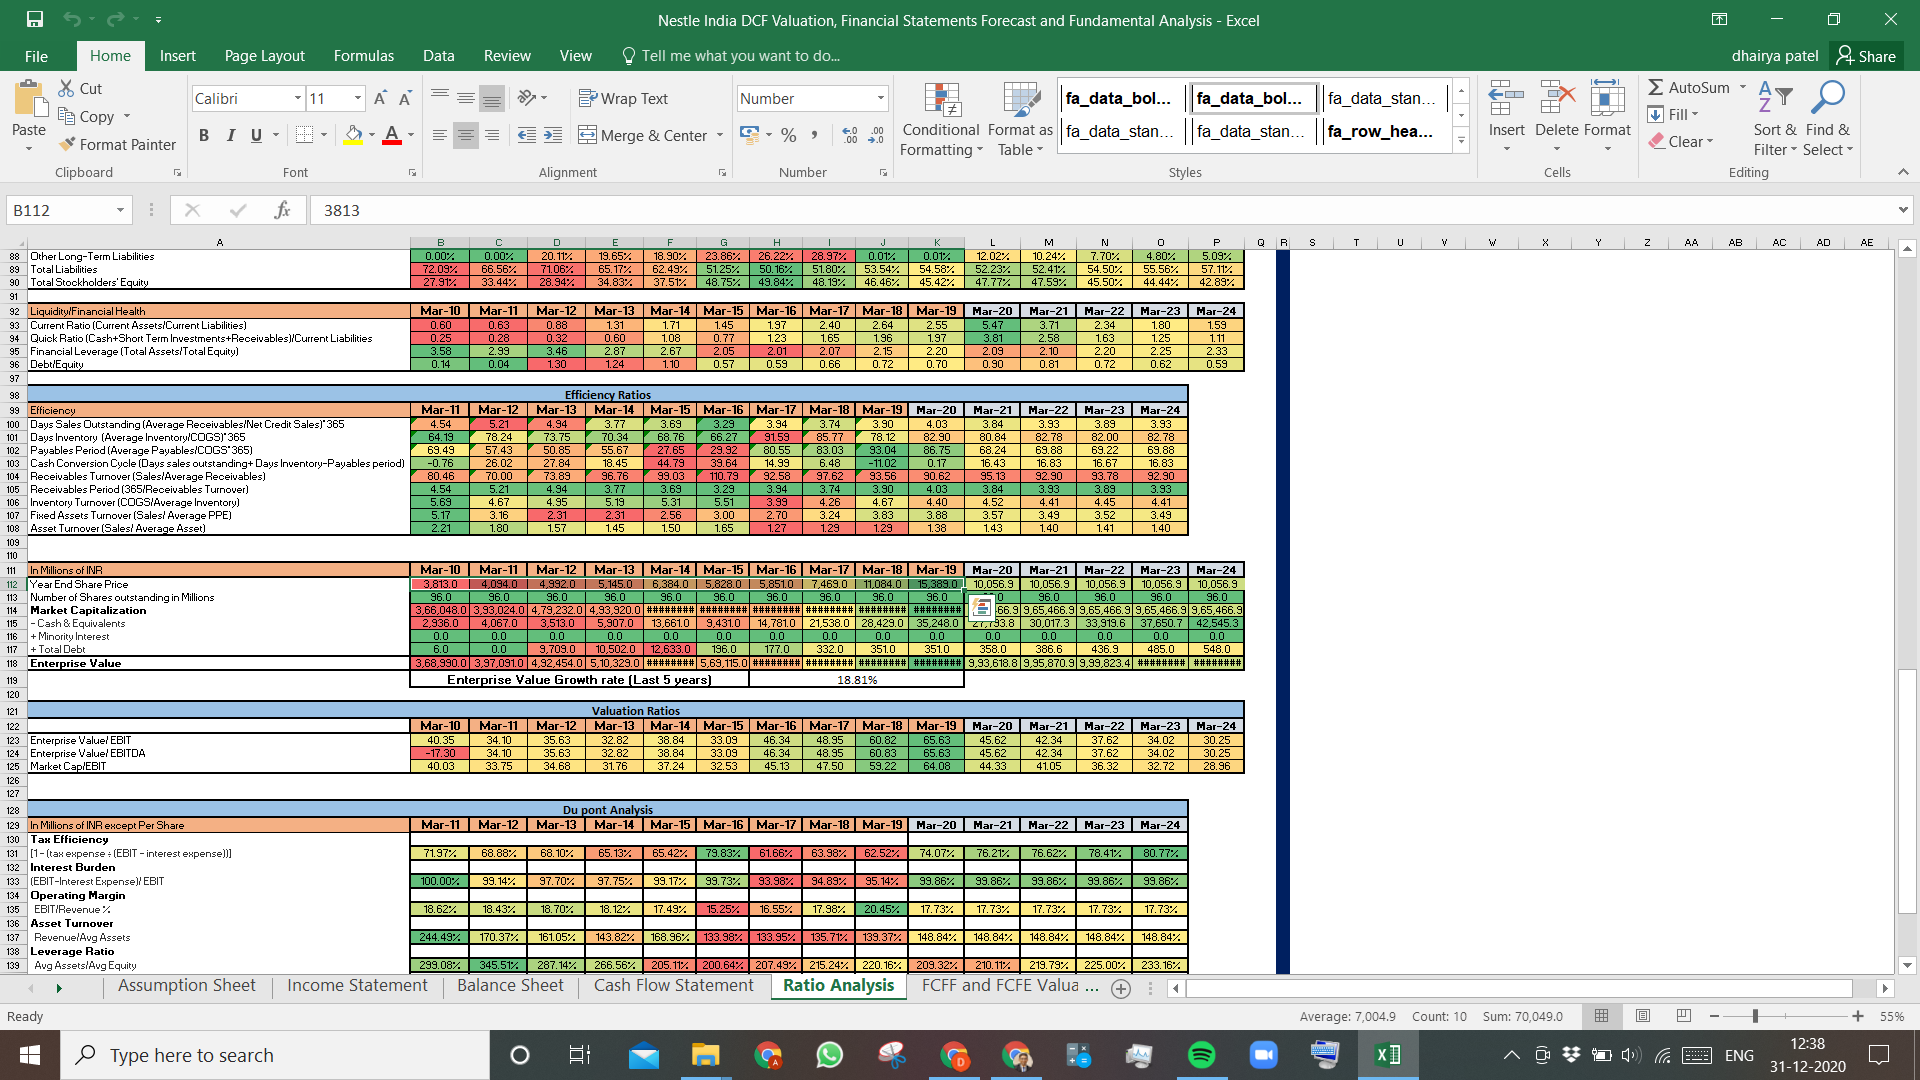
Task: Click Decrease Indent icon
Action: (x=527, y=135)
